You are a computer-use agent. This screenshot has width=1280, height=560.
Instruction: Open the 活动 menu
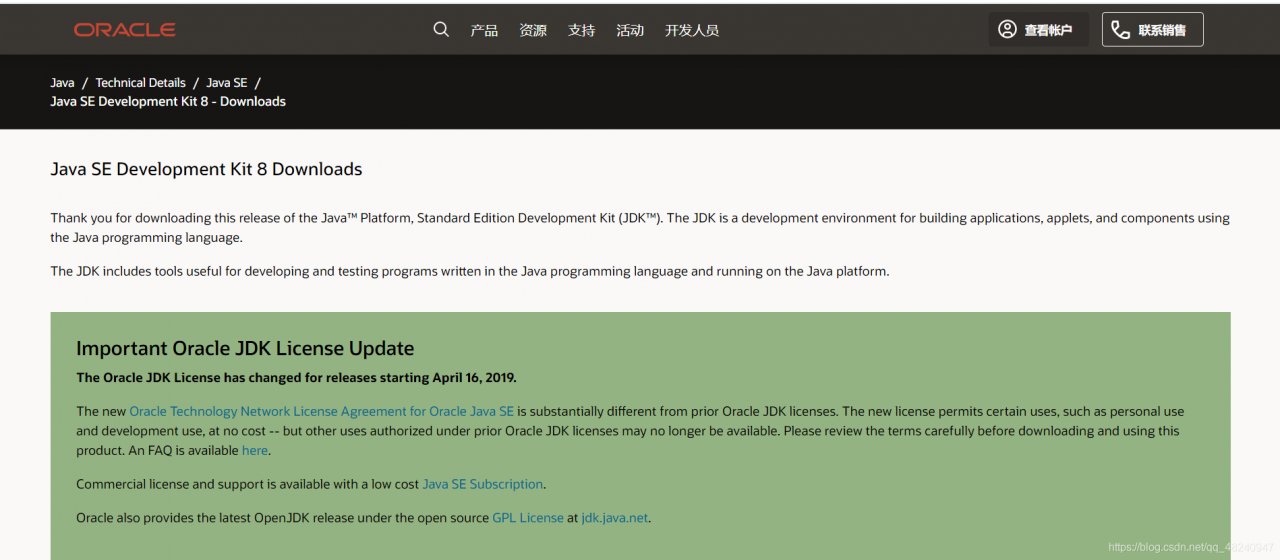630,30
